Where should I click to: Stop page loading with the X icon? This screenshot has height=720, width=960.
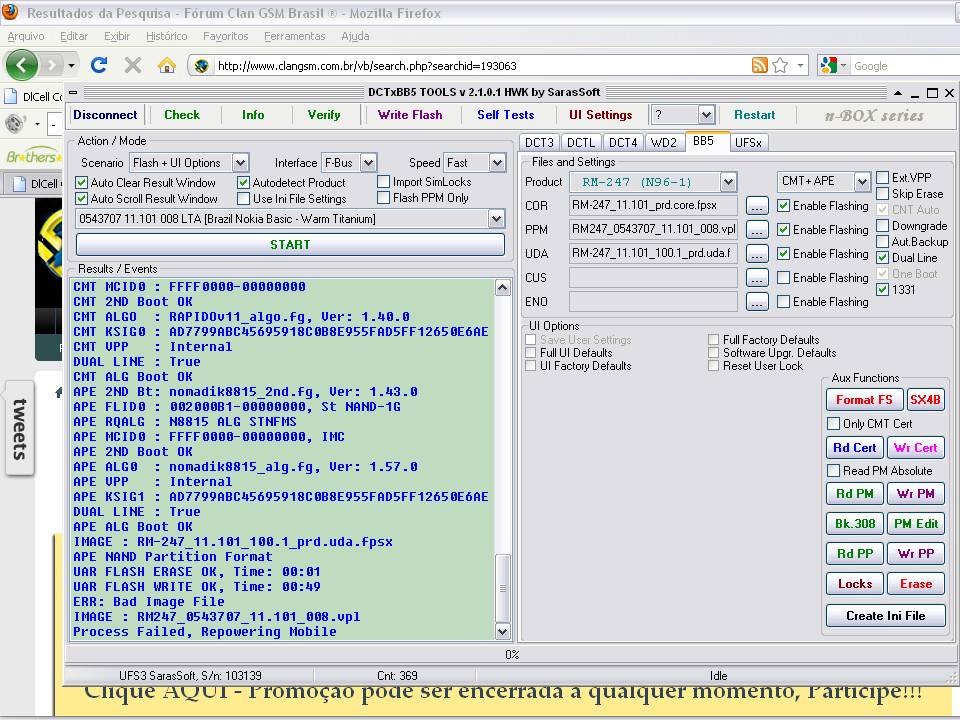(133, 65)
